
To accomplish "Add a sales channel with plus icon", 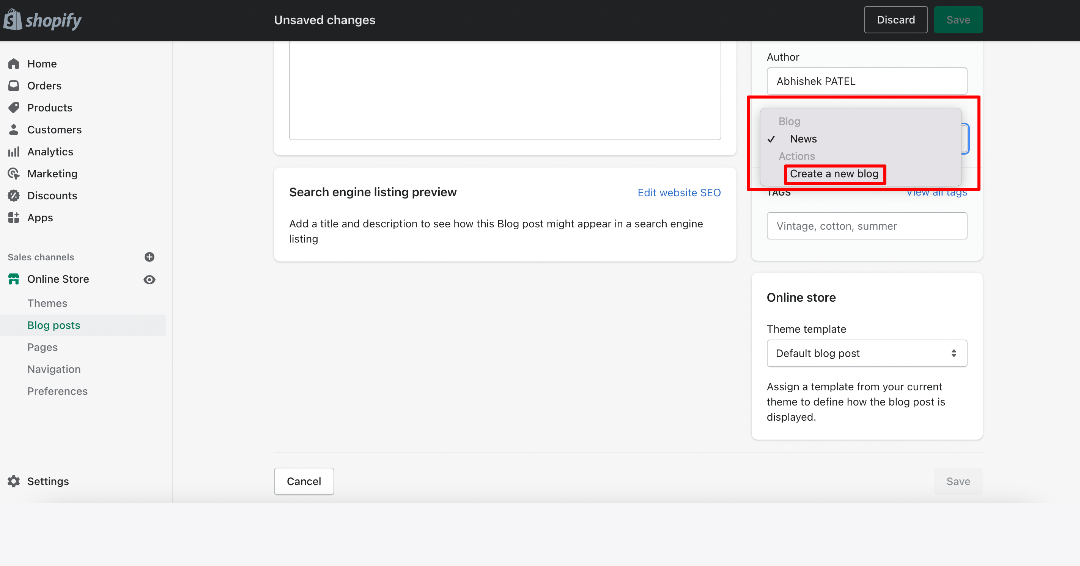I will [x=149, y=257].
